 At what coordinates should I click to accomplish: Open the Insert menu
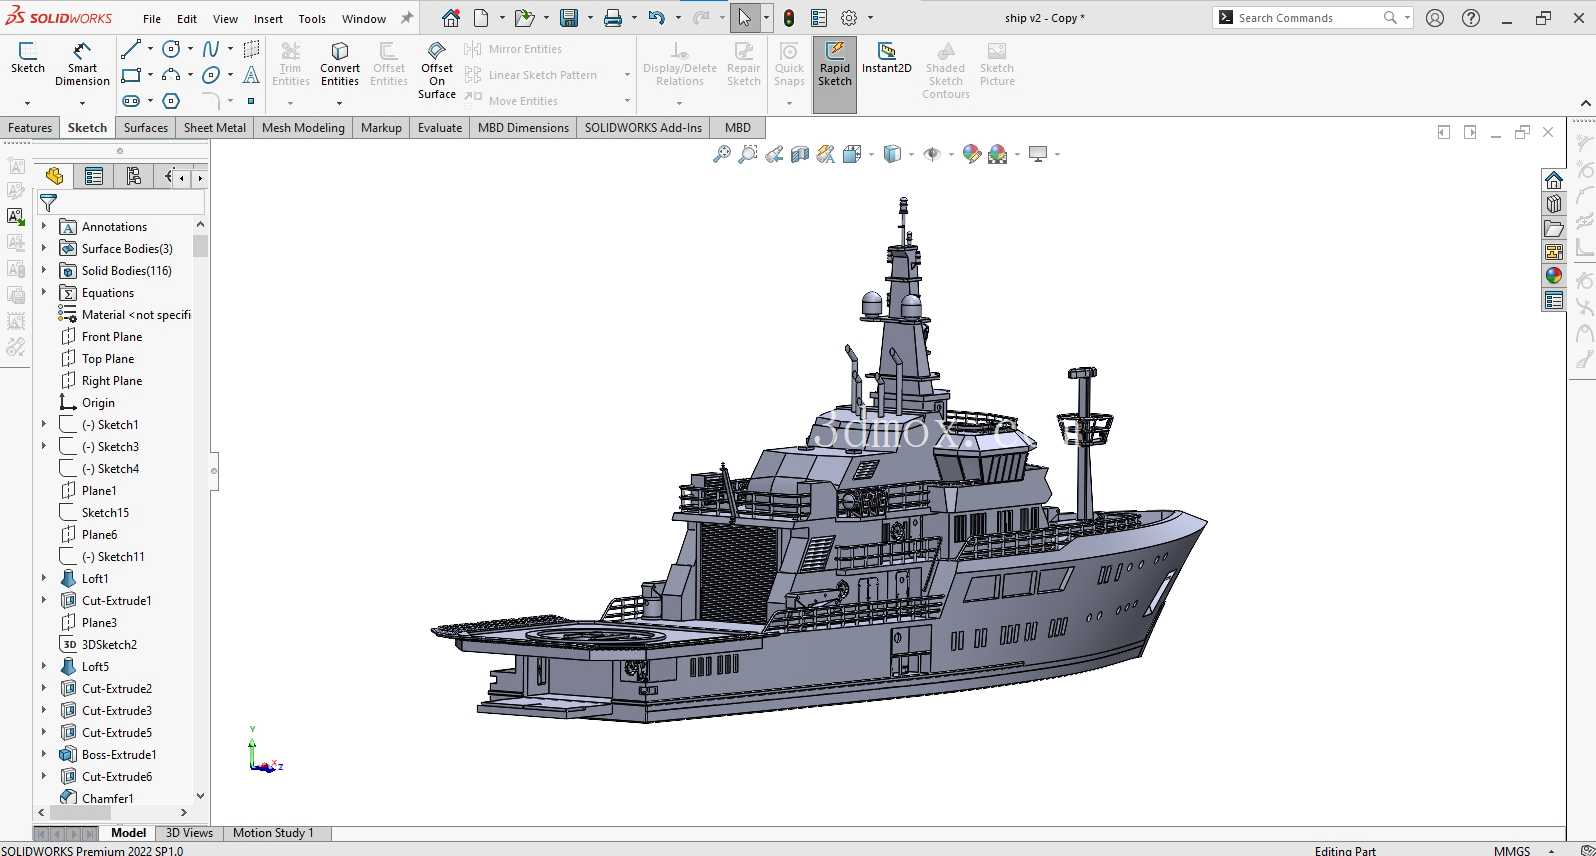(268, 18)
